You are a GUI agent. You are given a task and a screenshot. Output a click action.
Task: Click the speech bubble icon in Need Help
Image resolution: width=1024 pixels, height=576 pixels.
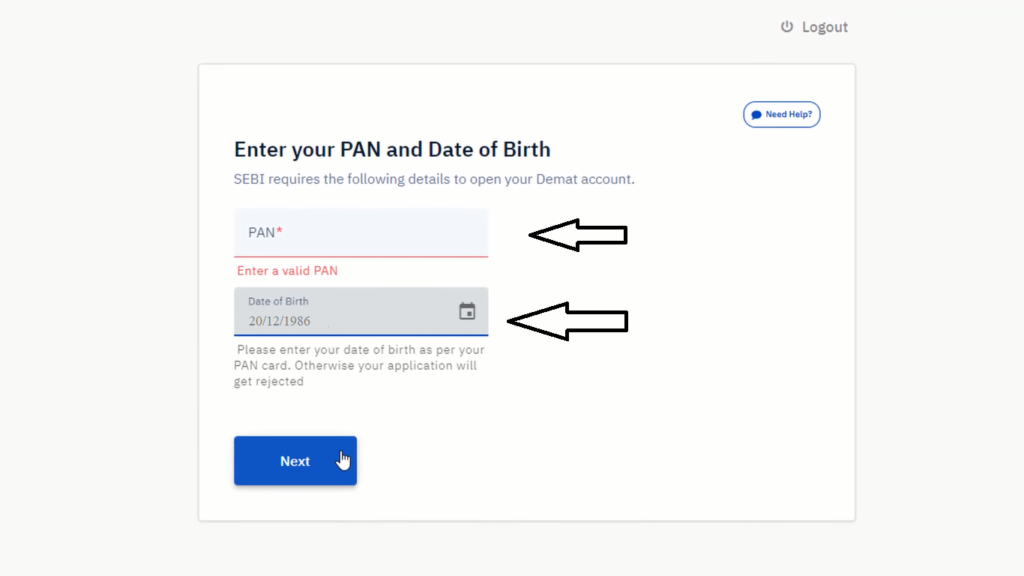pos(756,115)
